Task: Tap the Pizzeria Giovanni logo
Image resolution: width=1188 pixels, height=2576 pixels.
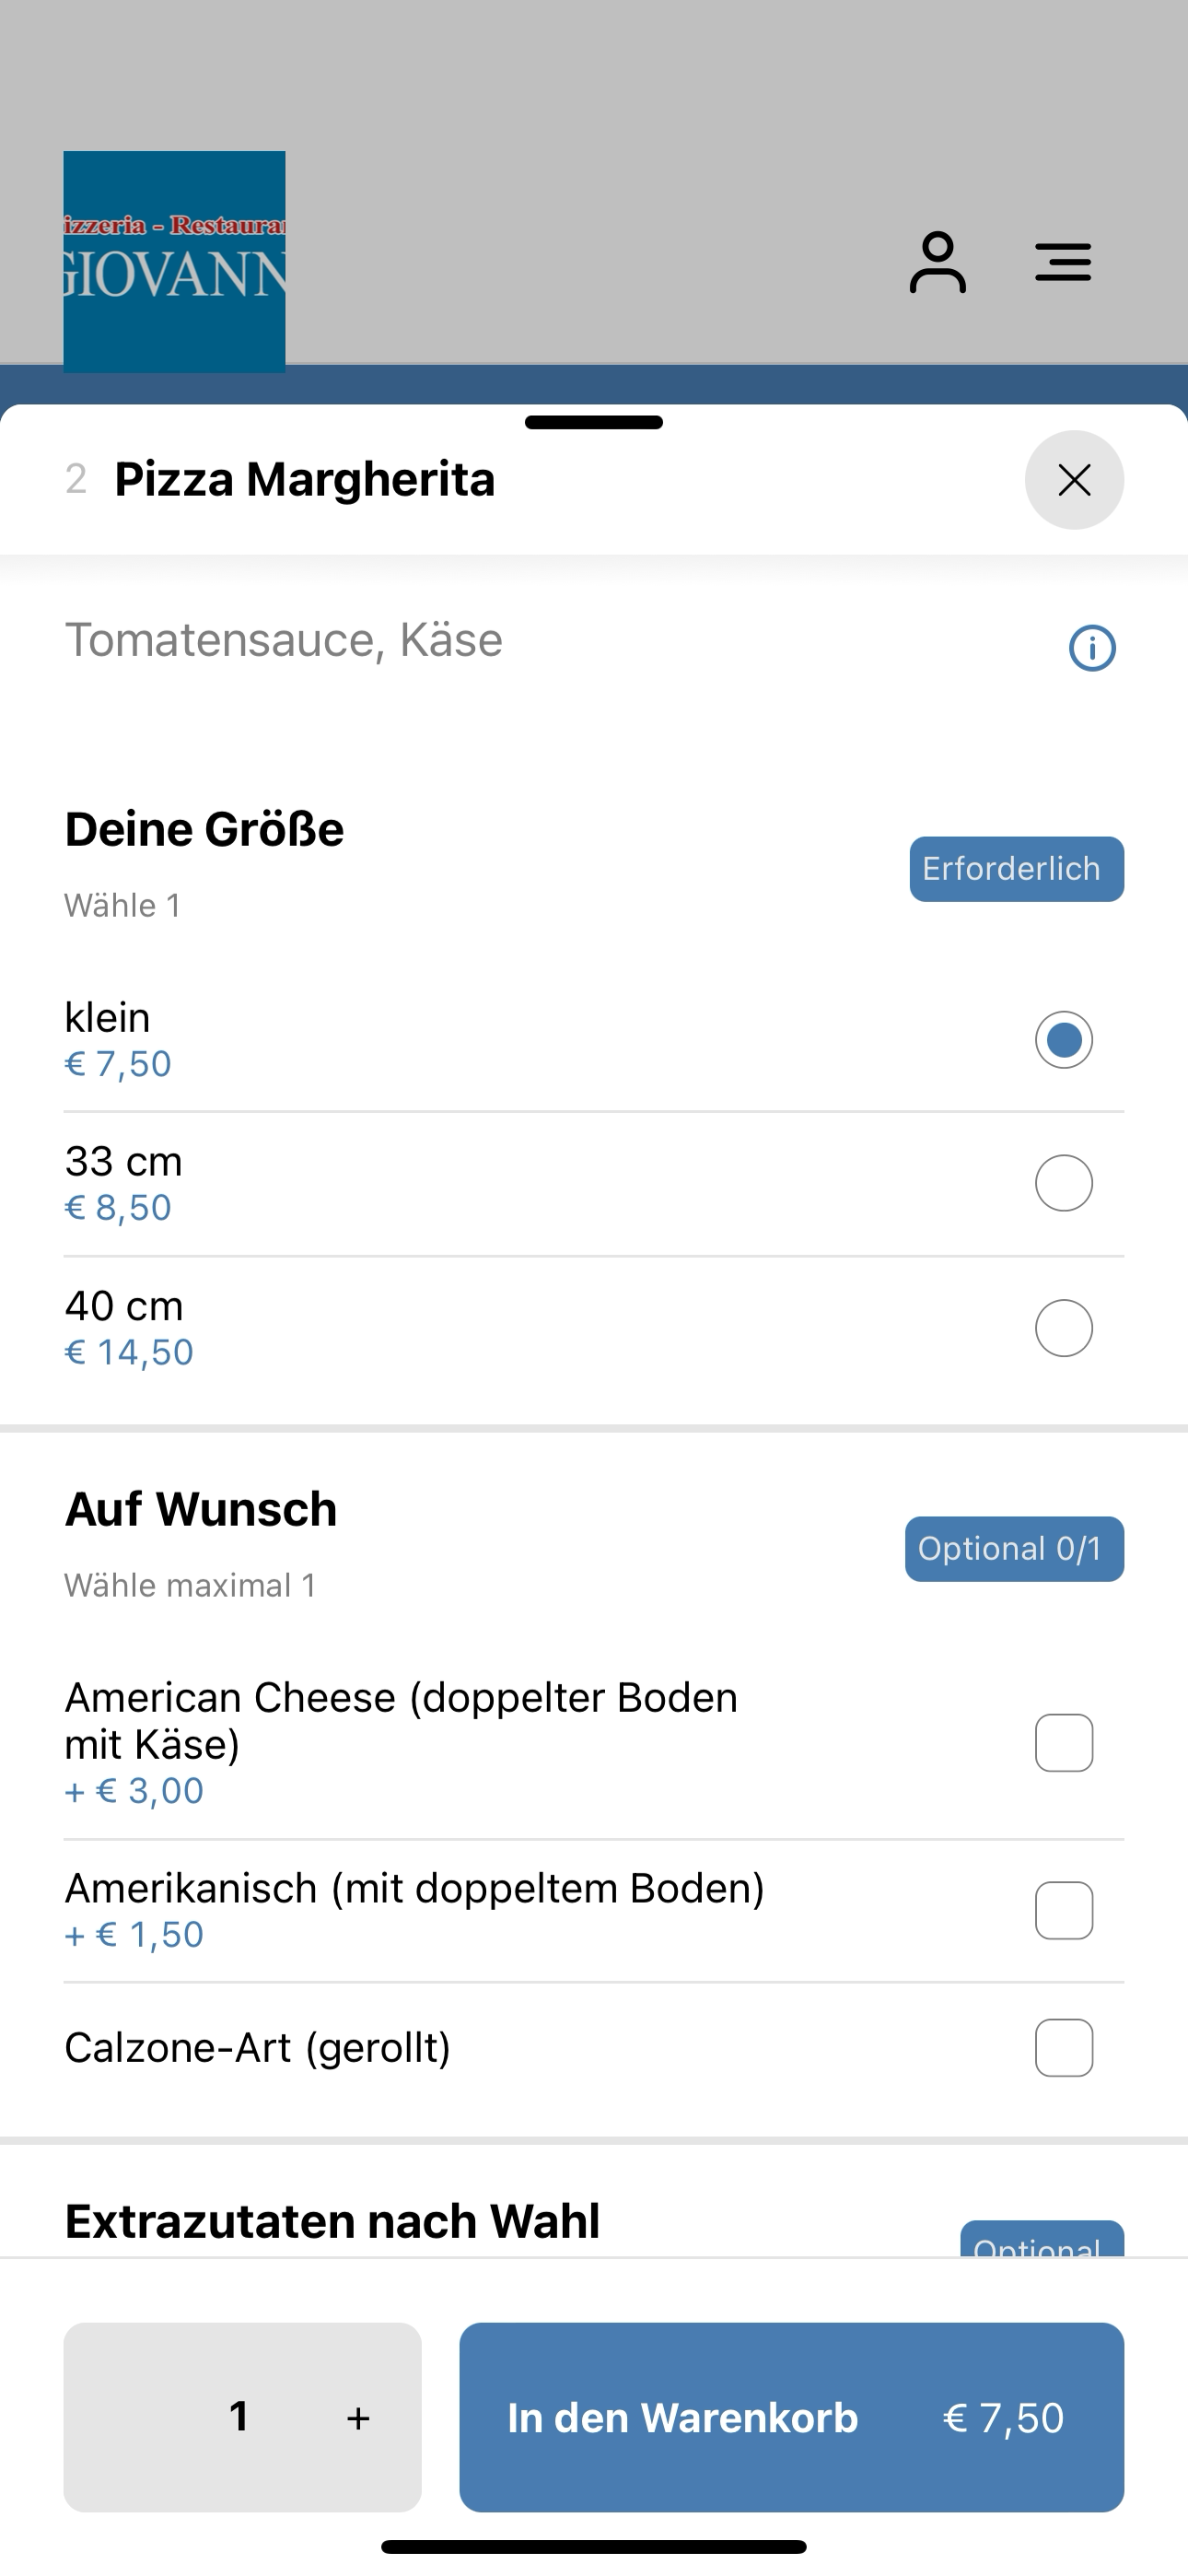Action: click(175, 262)
